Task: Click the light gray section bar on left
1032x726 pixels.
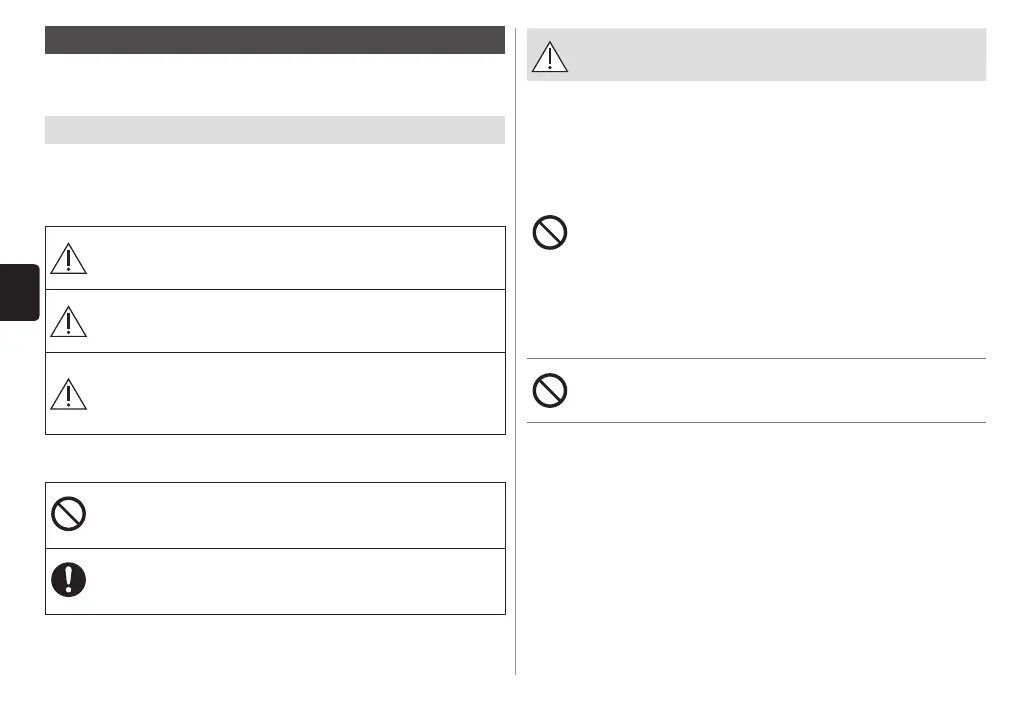Action: click(275, 130)
